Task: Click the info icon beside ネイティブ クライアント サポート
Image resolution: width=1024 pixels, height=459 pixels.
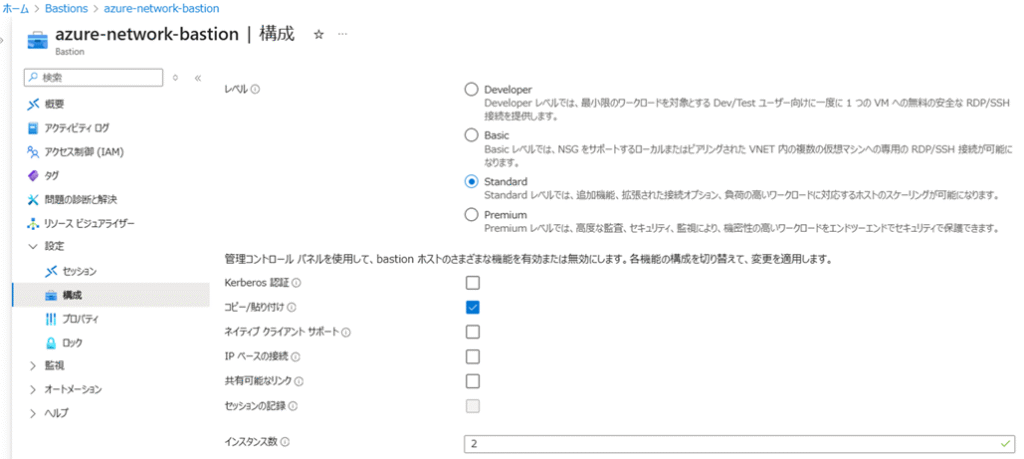Action: [x=346, y=332]
